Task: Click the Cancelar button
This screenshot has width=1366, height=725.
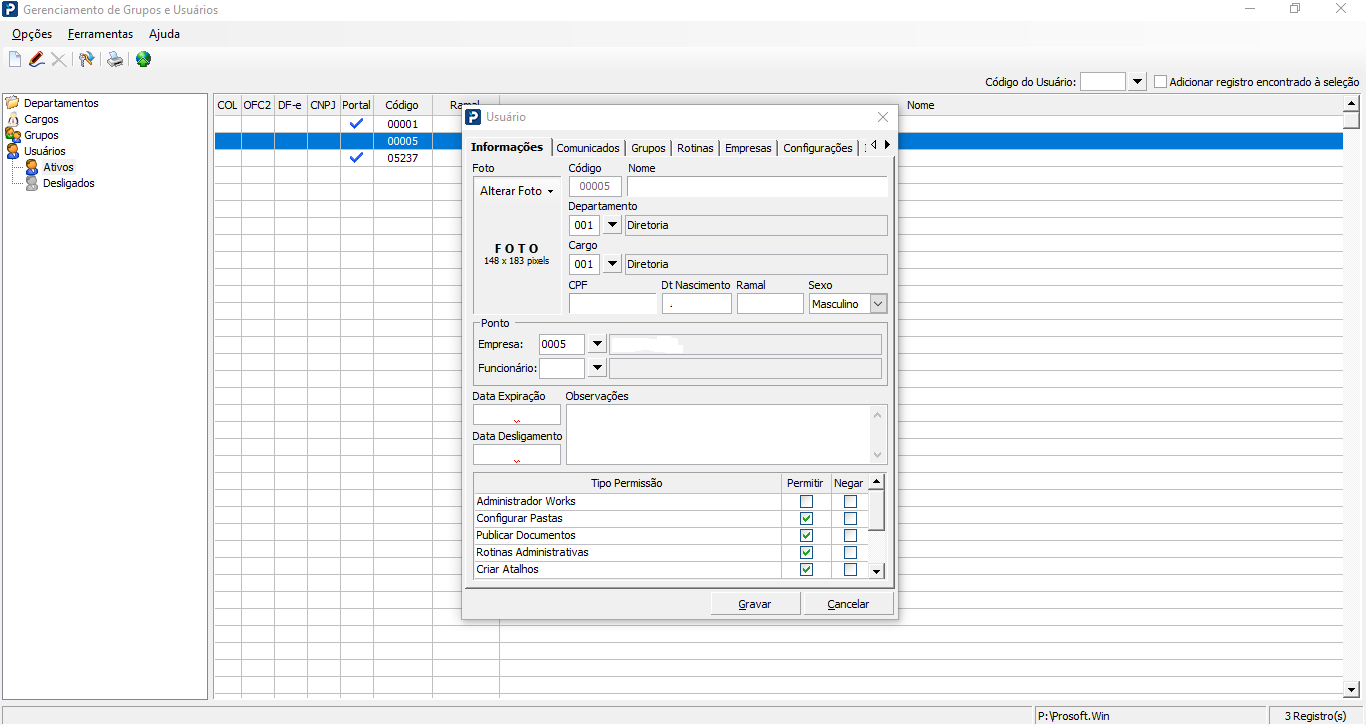Action: pos(848,604)
